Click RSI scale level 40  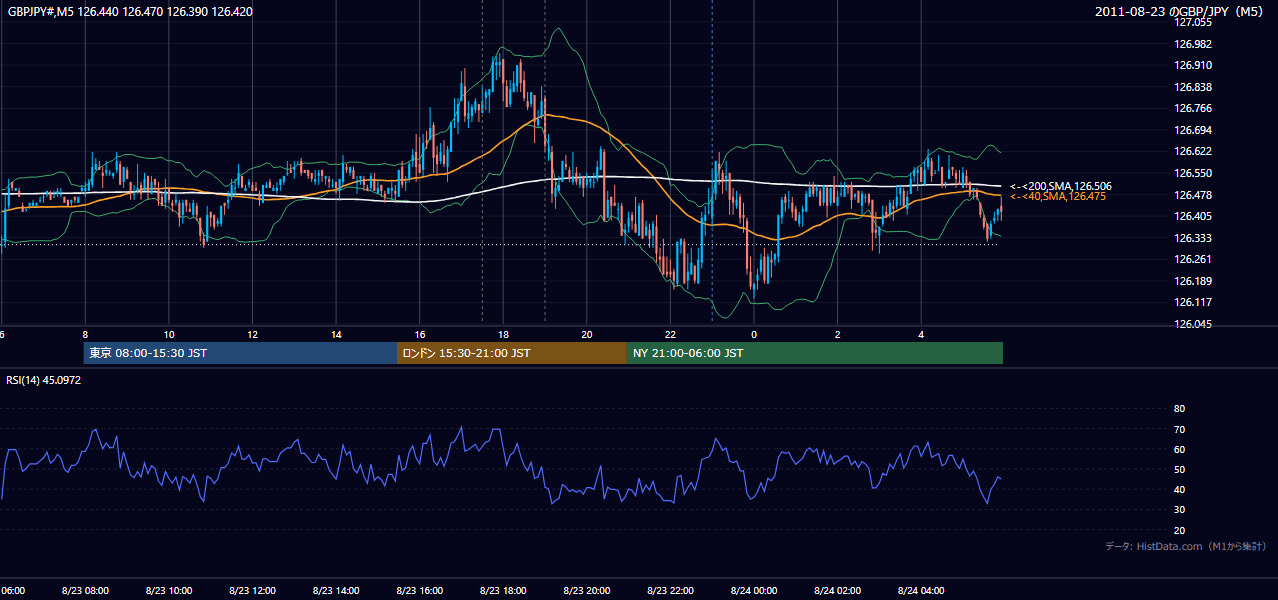1179,489
